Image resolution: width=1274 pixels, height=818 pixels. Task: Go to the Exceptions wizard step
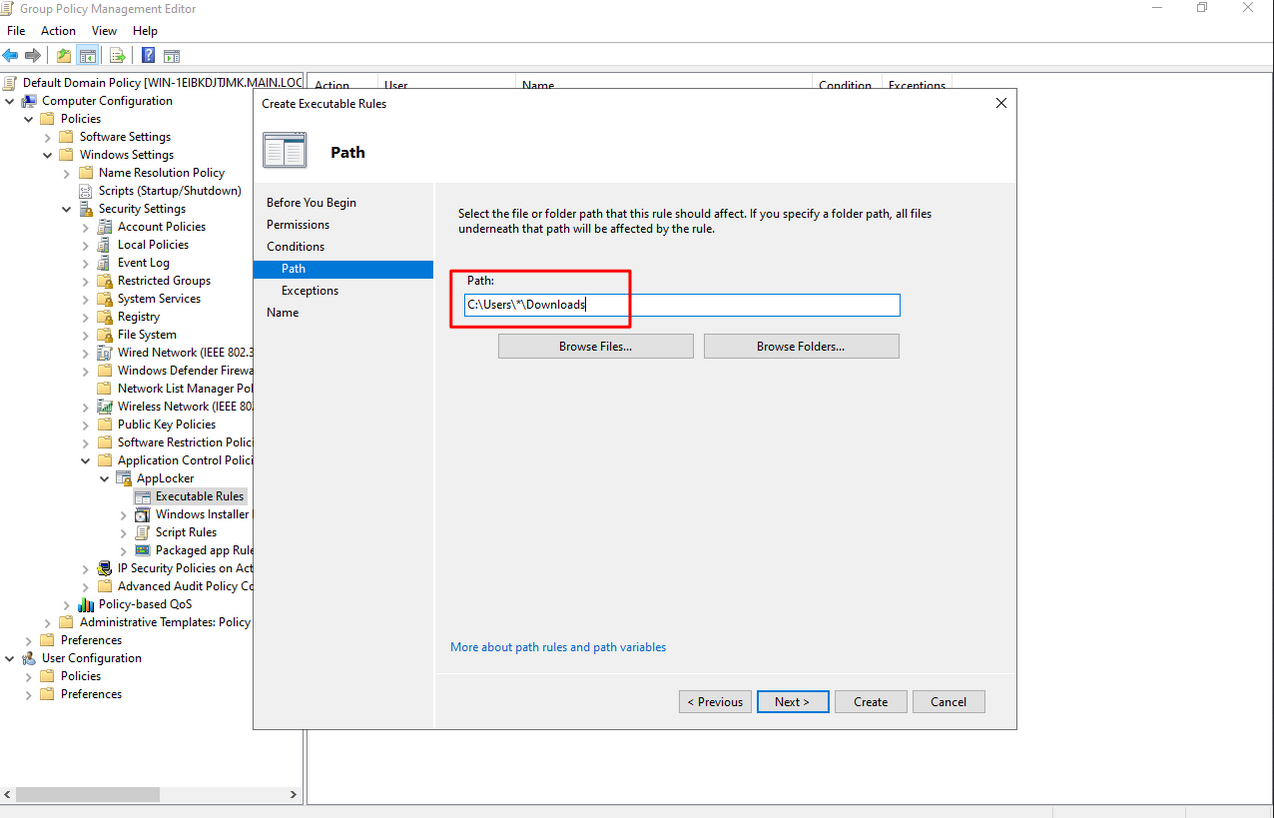click(x=310, y=291)
